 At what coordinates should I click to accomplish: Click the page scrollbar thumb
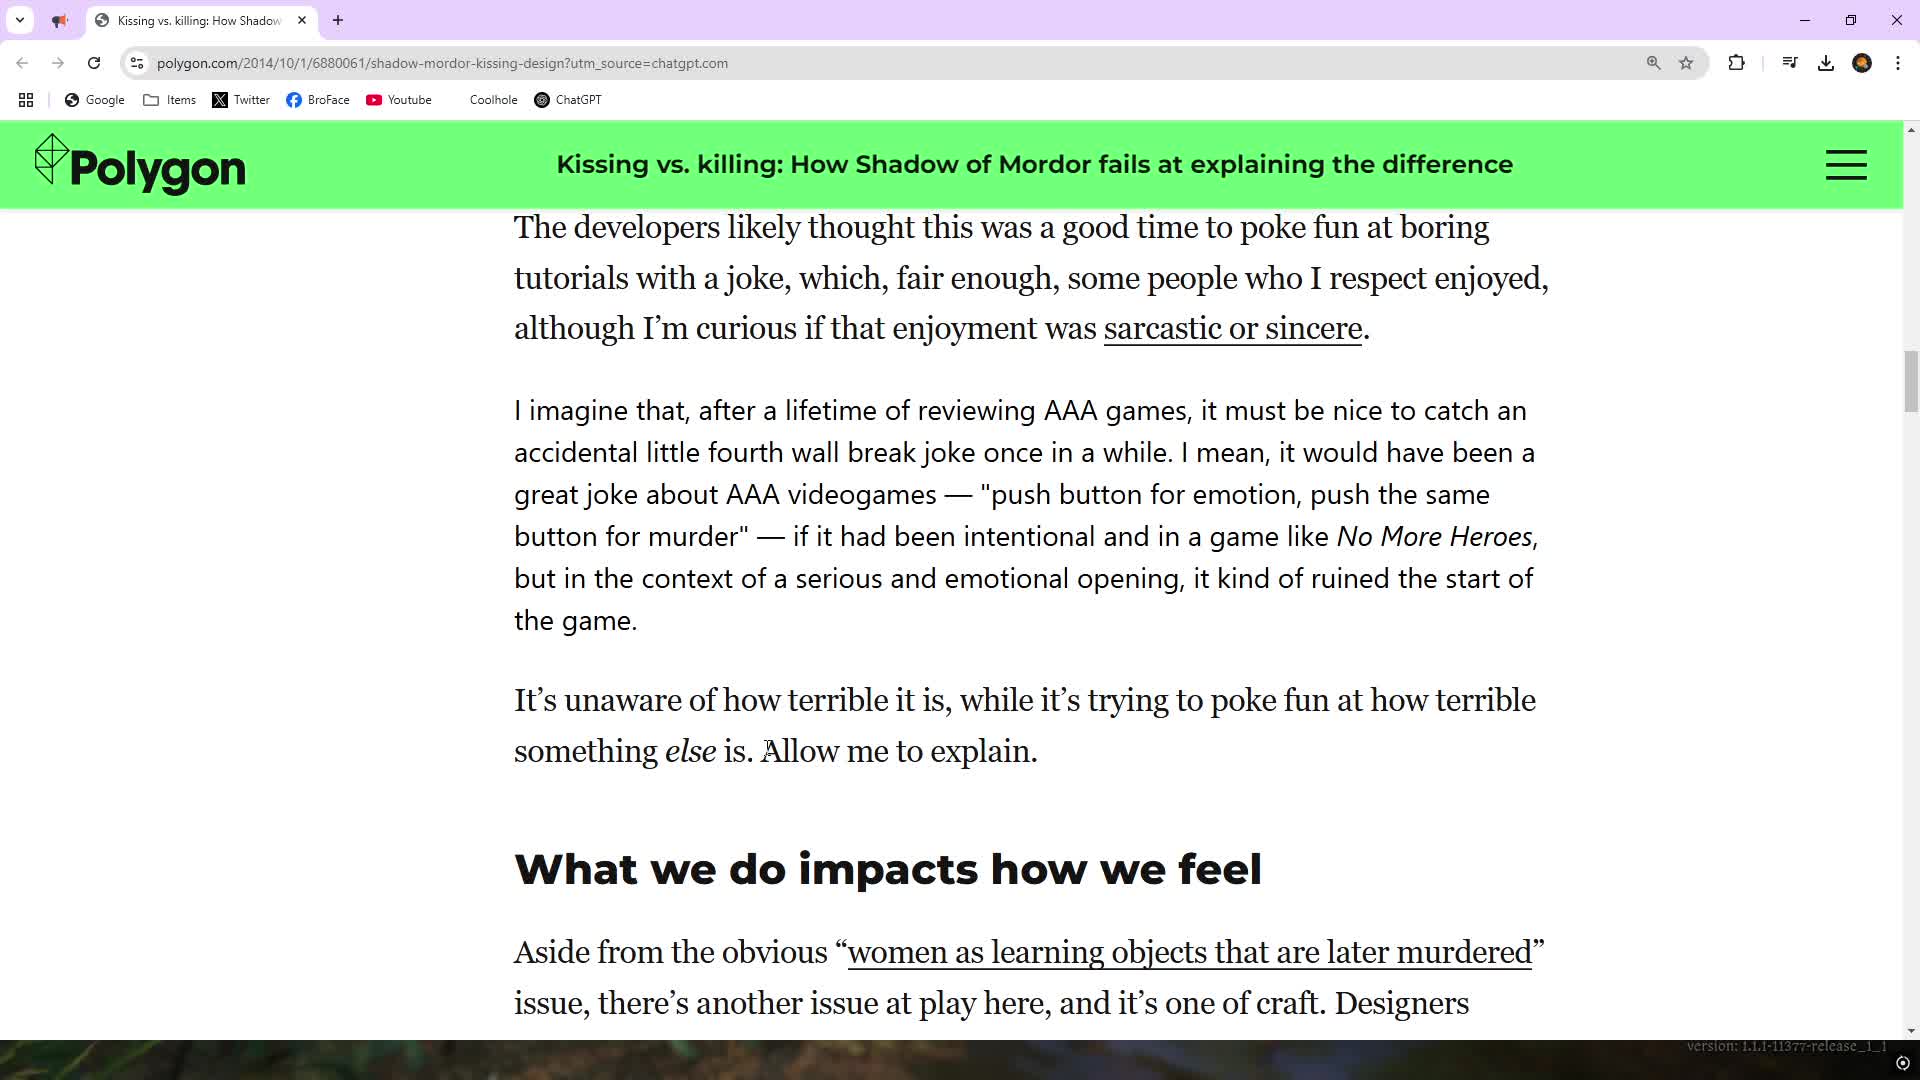click(x=1911, y=381)
